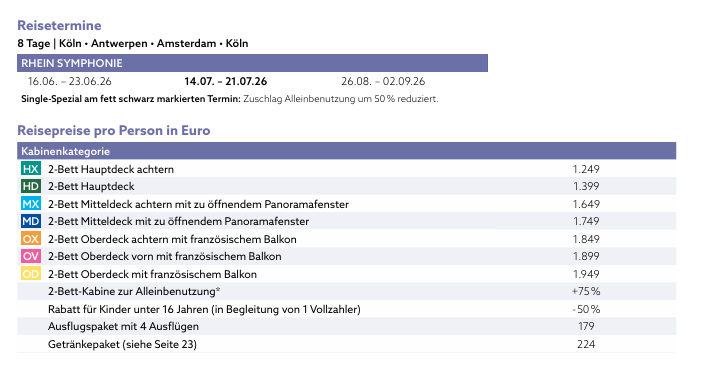The width and height of the screenshot is (703, 377).
Task: Click the +75% Alleinbenutzung surcharge value
Action: coord(586,291)
